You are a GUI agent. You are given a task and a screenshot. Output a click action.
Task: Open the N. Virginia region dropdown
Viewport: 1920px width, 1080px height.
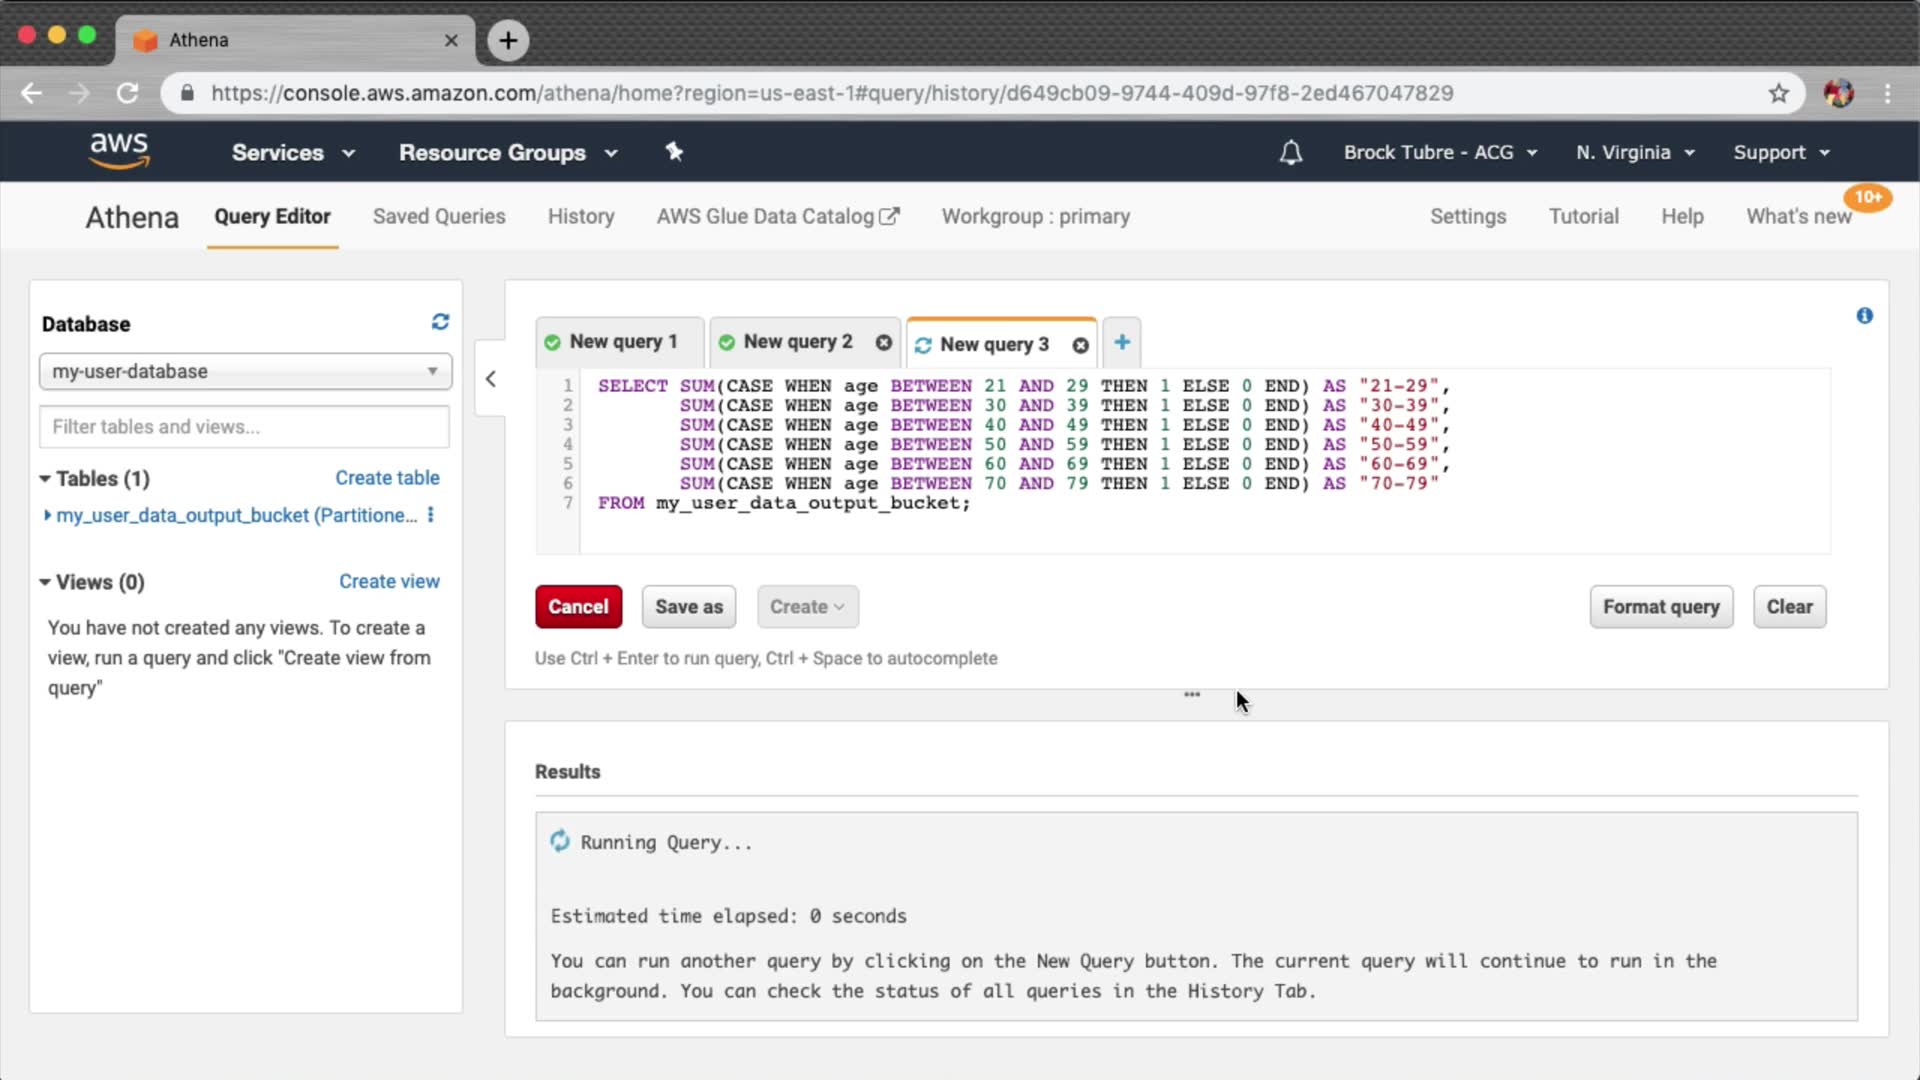point(1635,153)
